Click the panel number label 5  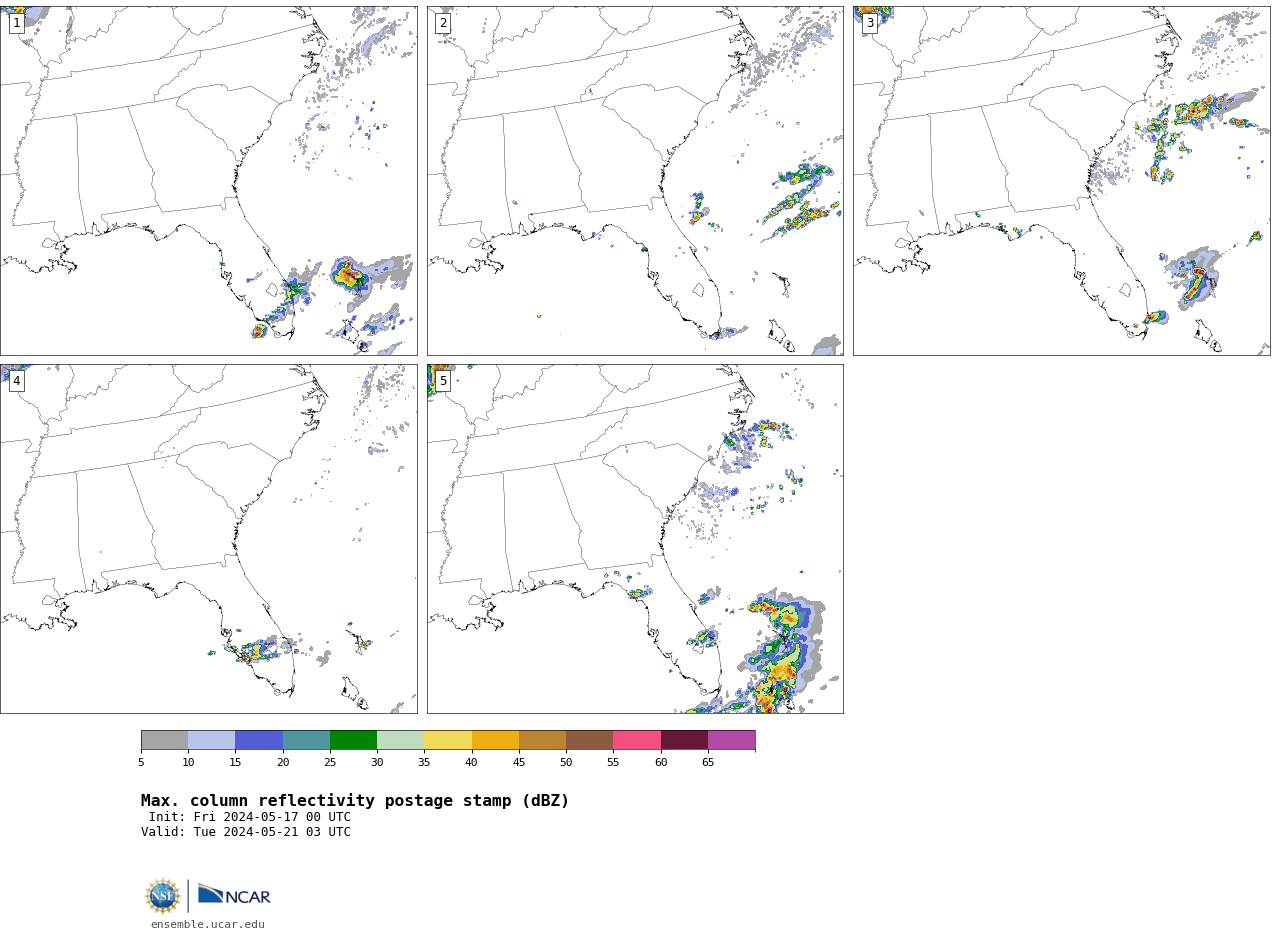(443, 381)
